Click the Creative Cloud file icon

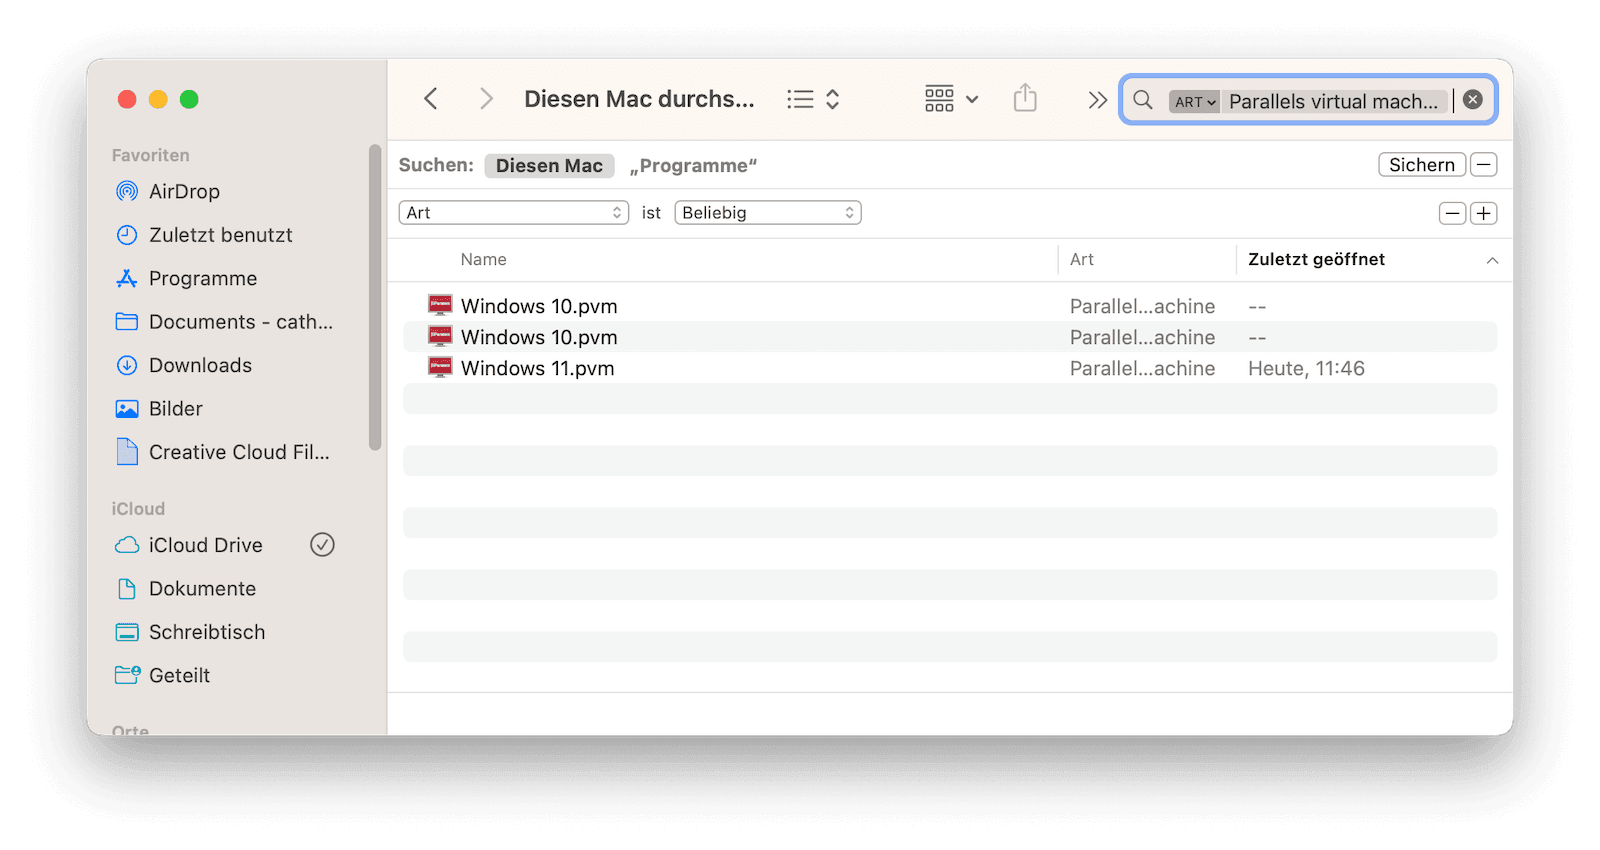(x=127, y=452)
